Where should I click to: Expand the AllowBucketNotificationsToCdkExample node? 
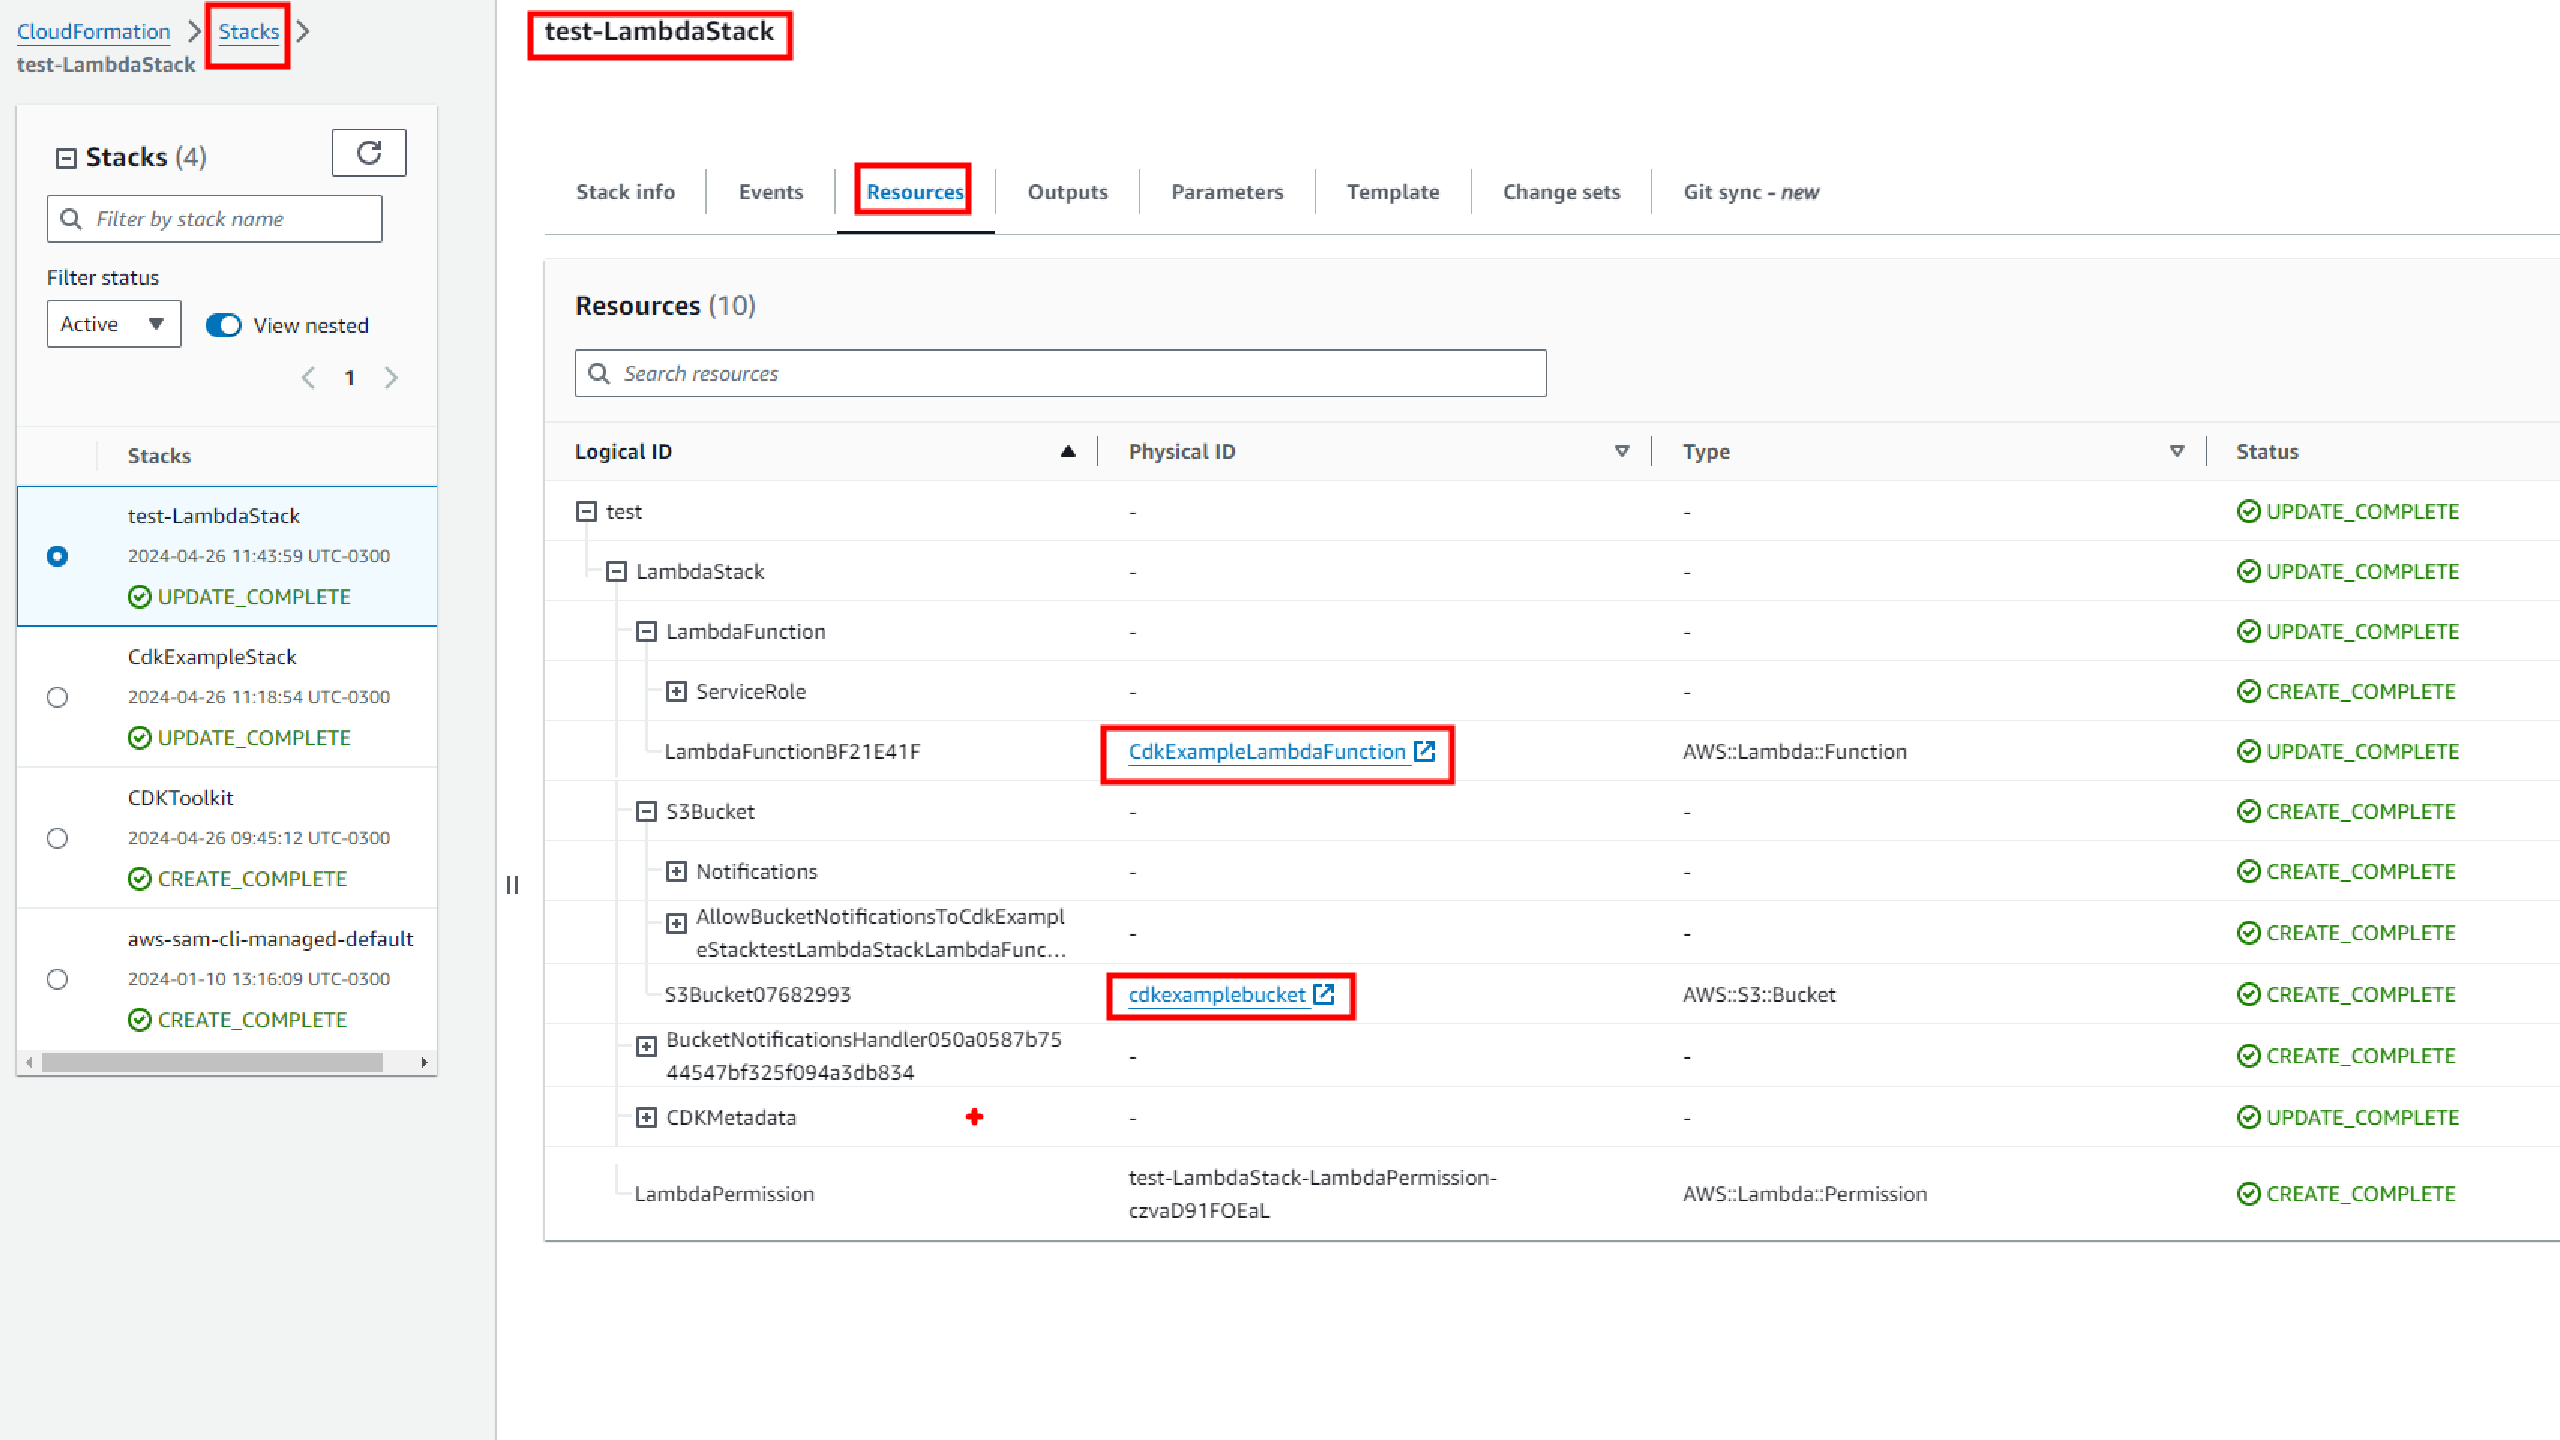(x=676, y=923)
